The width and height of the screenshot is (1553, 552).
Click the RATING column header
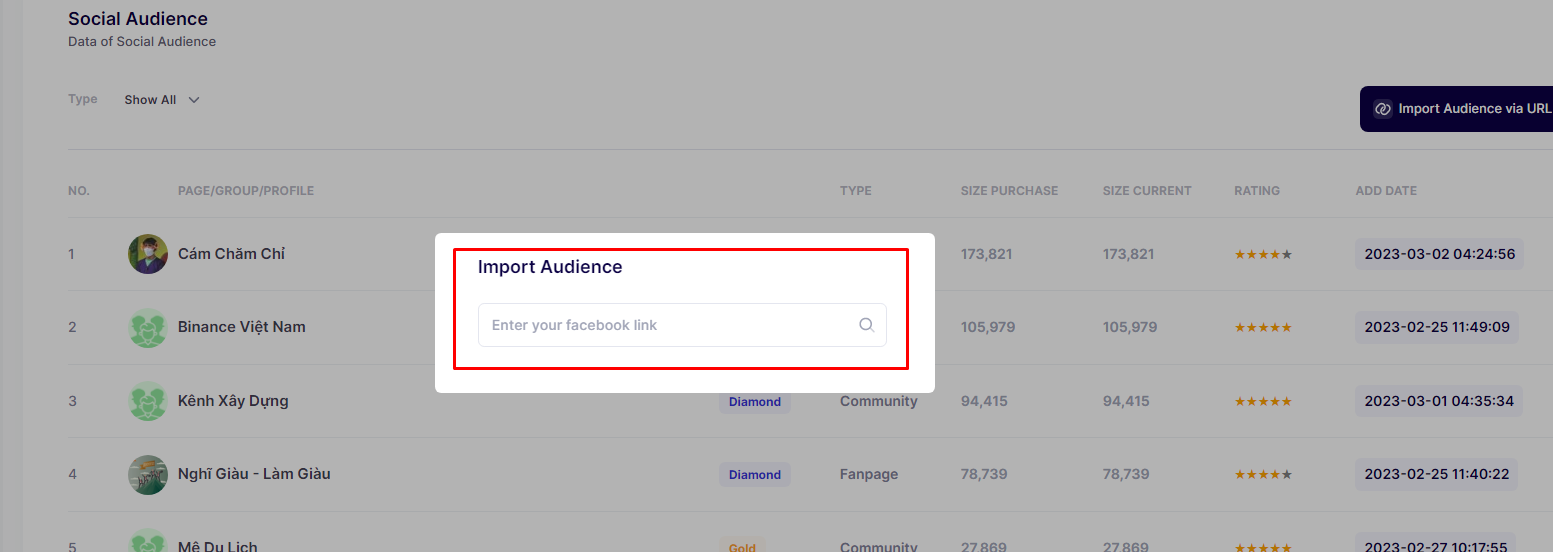[1256, 191]
